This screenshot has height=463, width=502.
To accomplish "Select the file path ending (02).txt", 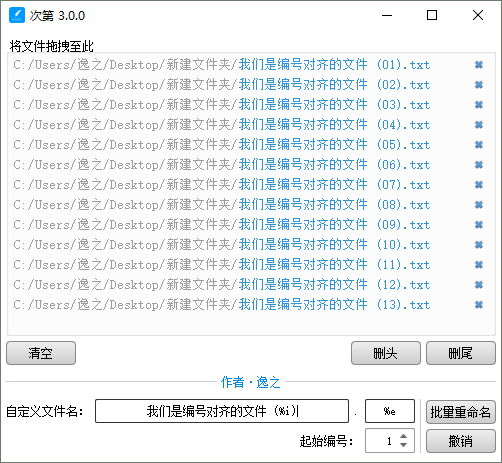I will click(222, 85).
